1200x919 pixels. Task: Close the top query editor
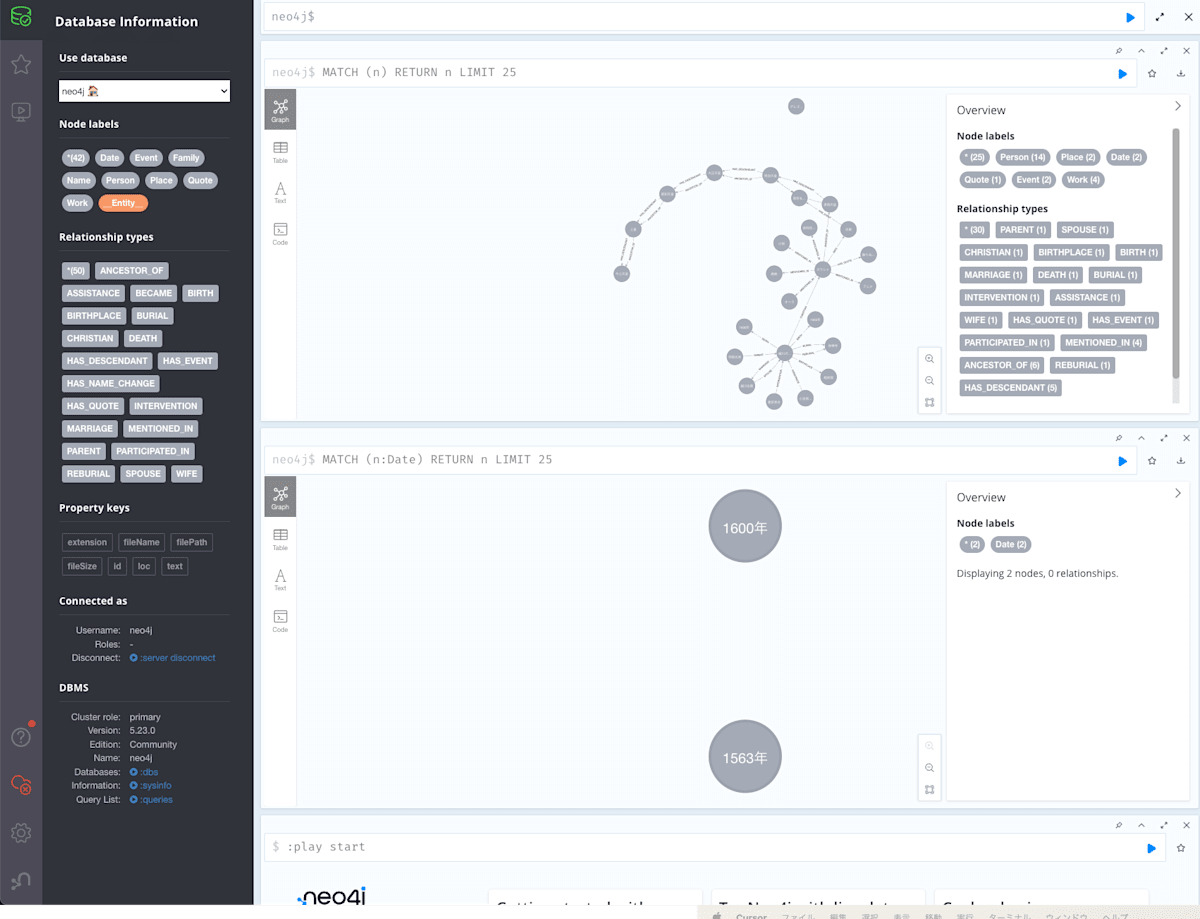click(1188, 17)
